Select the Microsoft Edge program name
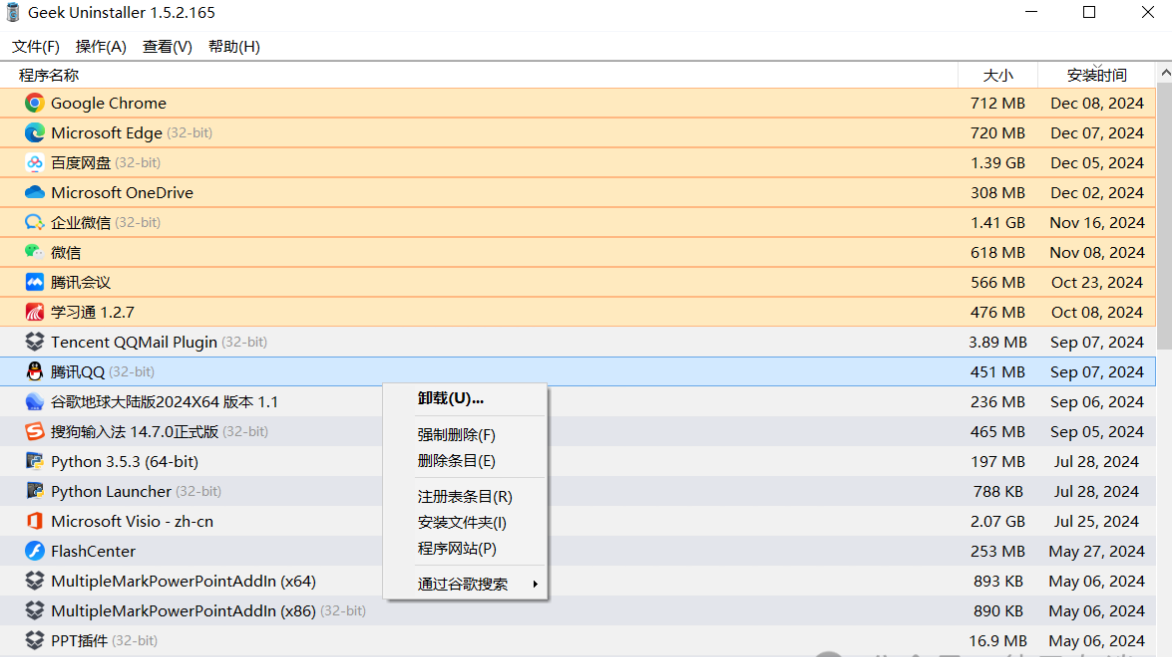1172x657 pixels. (x=106, y=132)
